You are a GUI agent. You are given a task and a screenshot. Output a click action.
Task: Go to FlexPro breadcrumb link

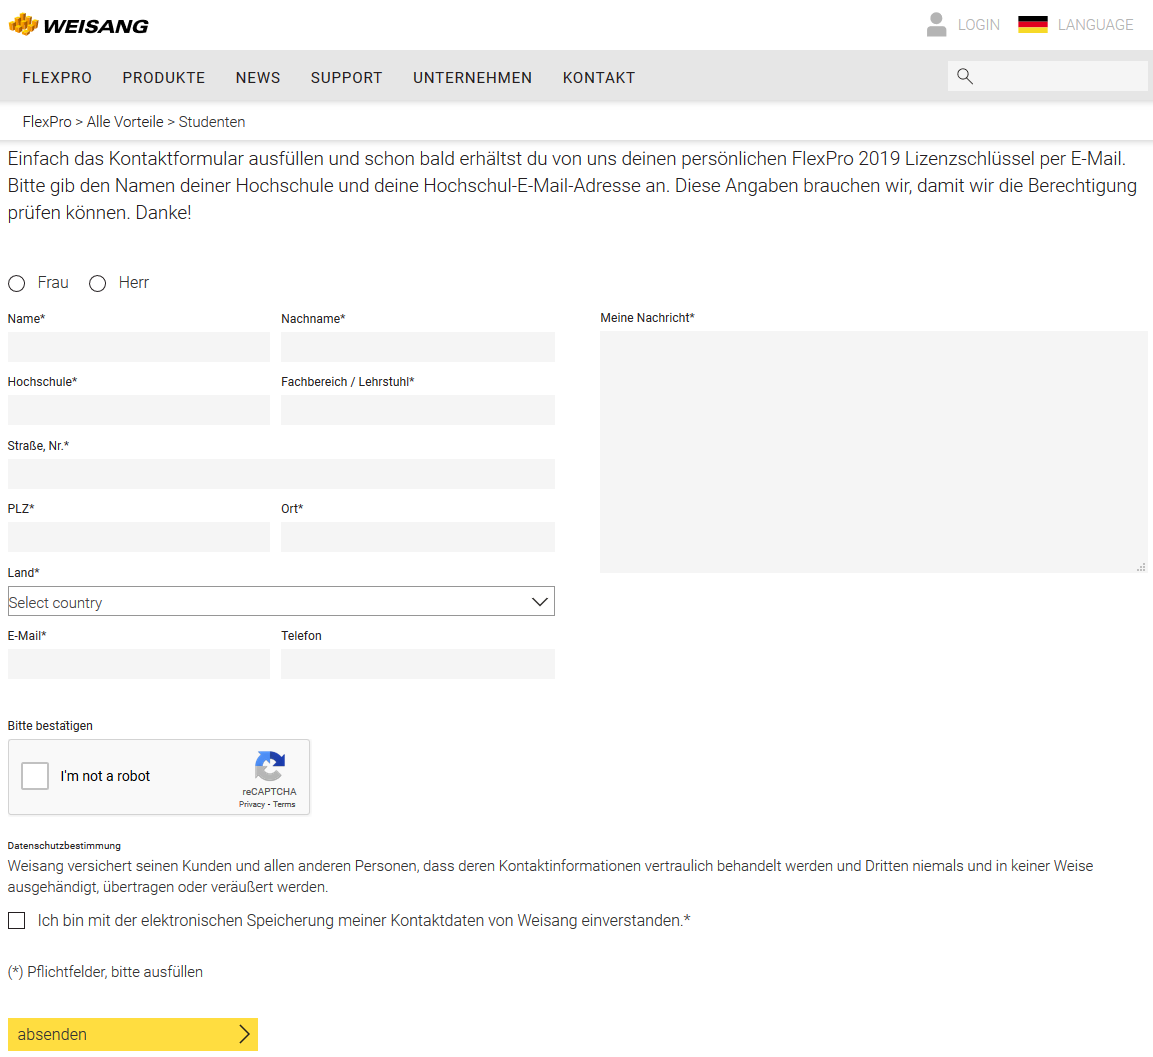(47, 121)
